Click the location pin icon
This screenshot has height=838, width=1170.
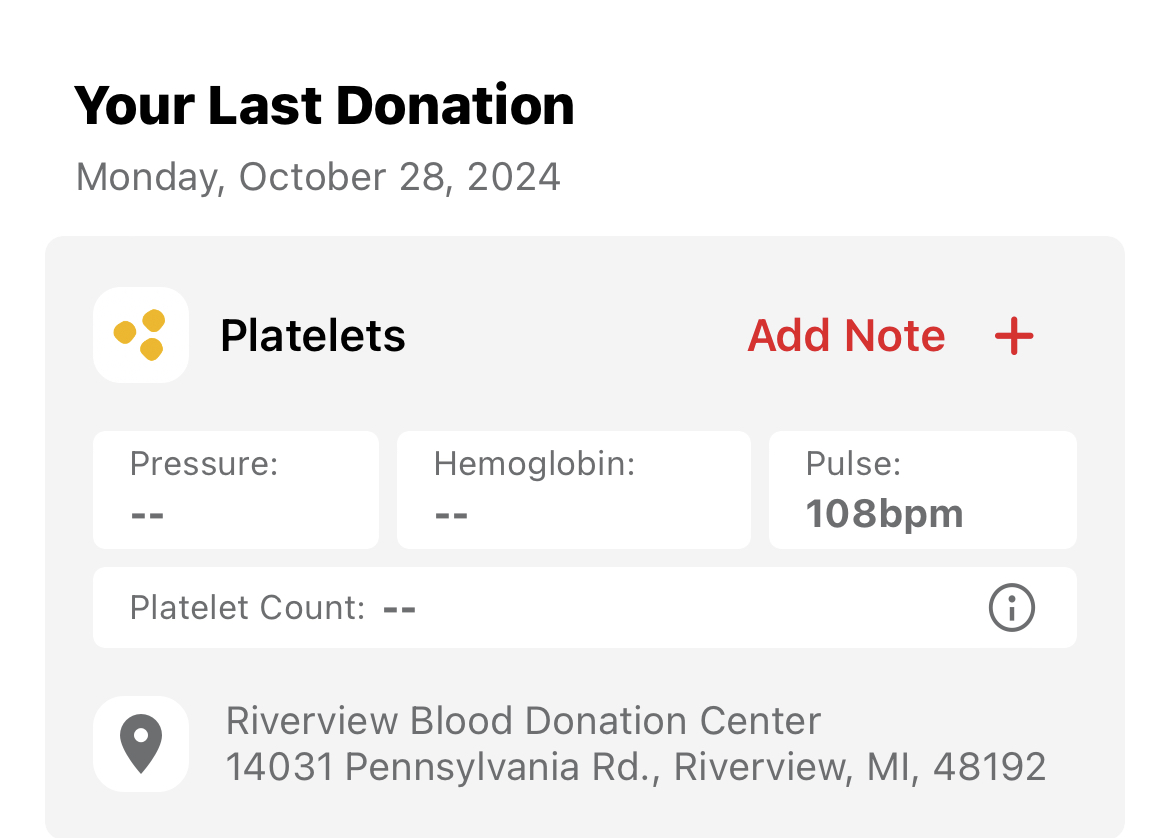[x=141, y=743]
